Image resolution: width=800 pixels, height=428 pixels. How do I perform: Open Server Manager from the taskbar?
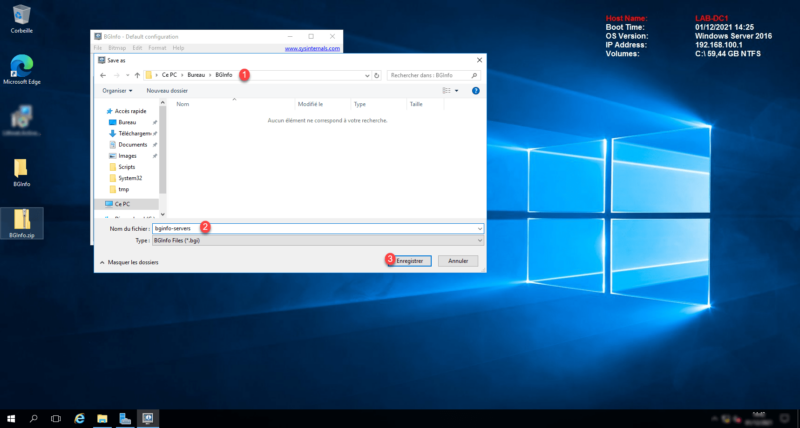point(125,419)
